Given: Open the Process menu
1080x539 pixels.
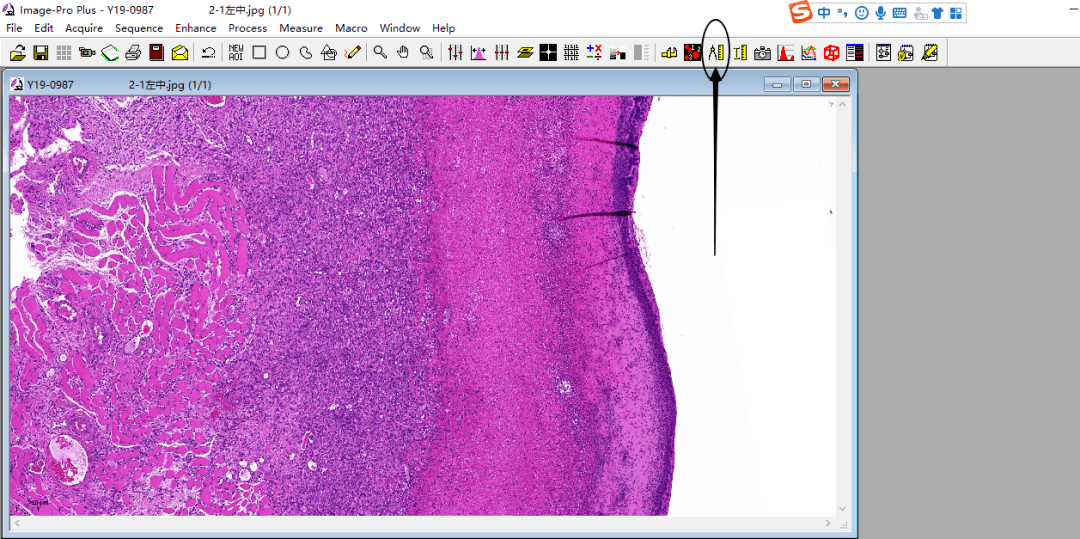Looking at the screenshot, I should tap(247, 28).
